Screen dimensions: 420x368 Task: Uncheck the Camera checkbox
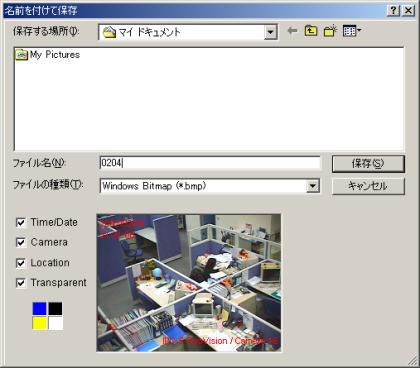tap(21, 242)
